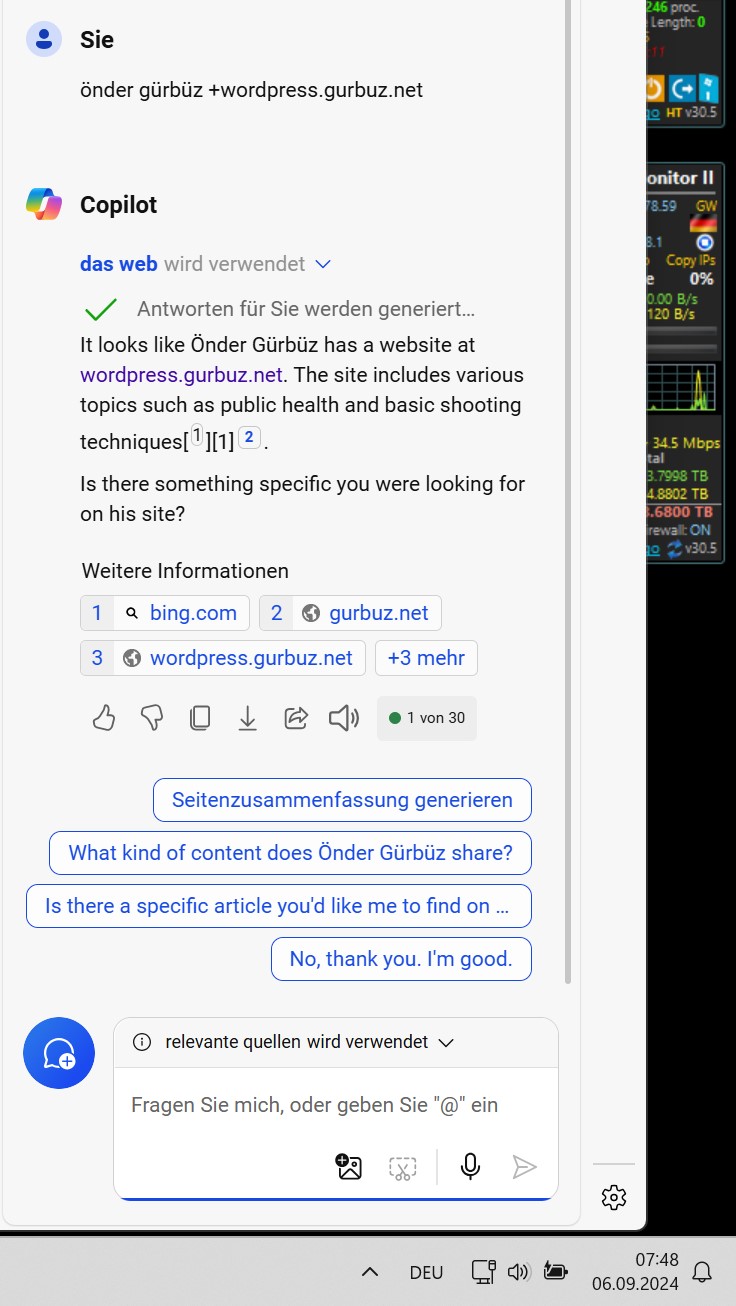Open the wordpress.gurbuz.net link in the answer
The width and height of the screenshot is (736, 1306).
tap(182, 375)
